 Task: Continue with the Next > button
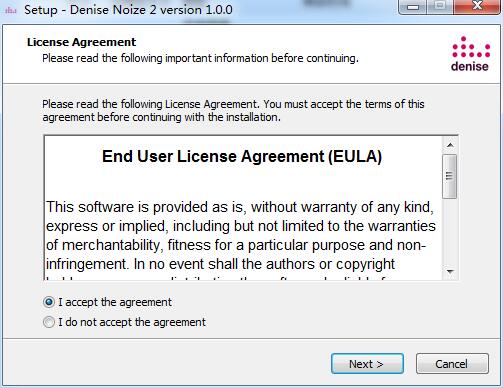(367, 364)
